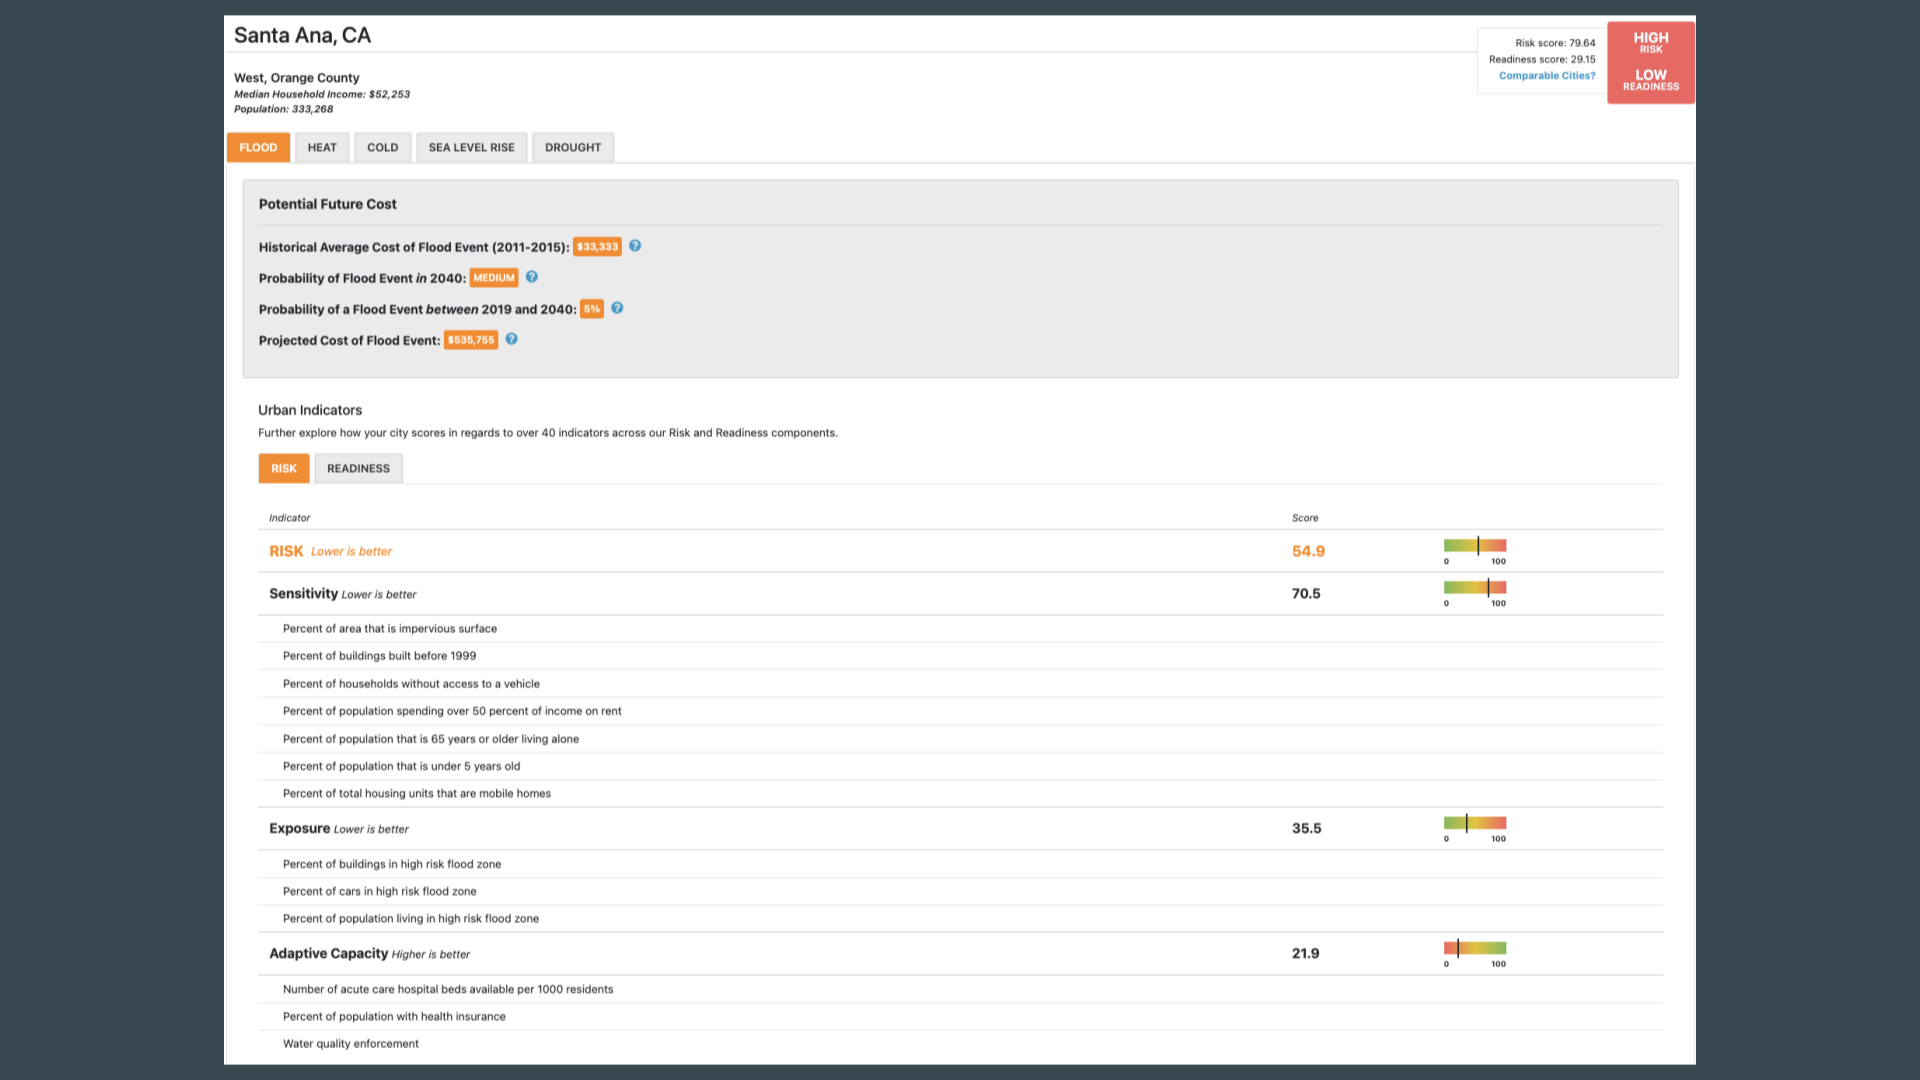Select the DROUGHT tab

tap(572, 146)
